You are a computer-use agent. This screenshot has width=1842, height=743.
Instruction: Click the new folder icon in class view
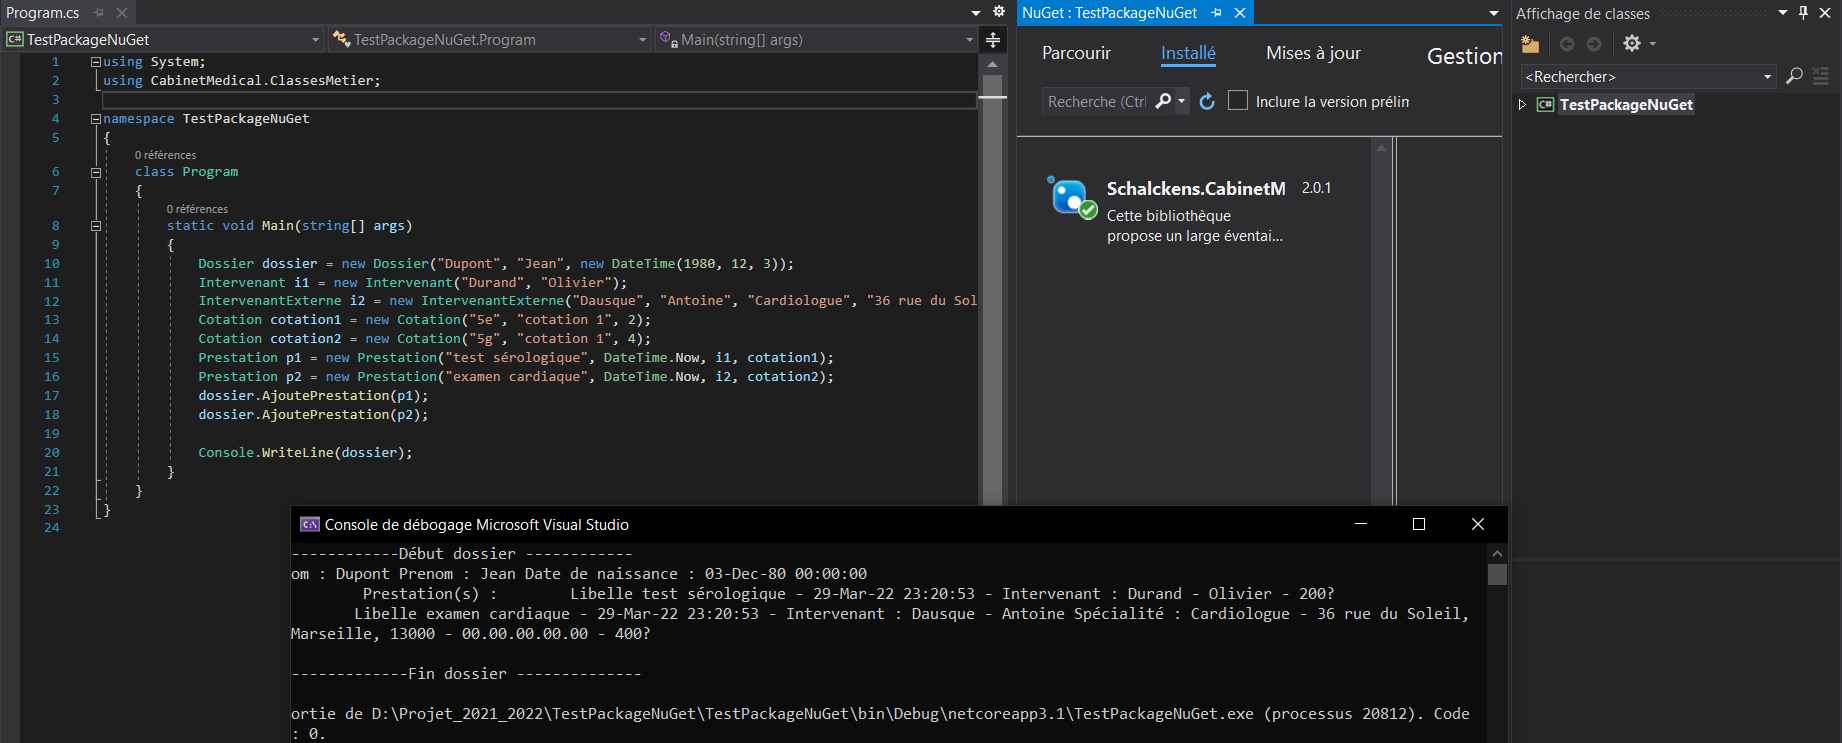(1530, 44)
